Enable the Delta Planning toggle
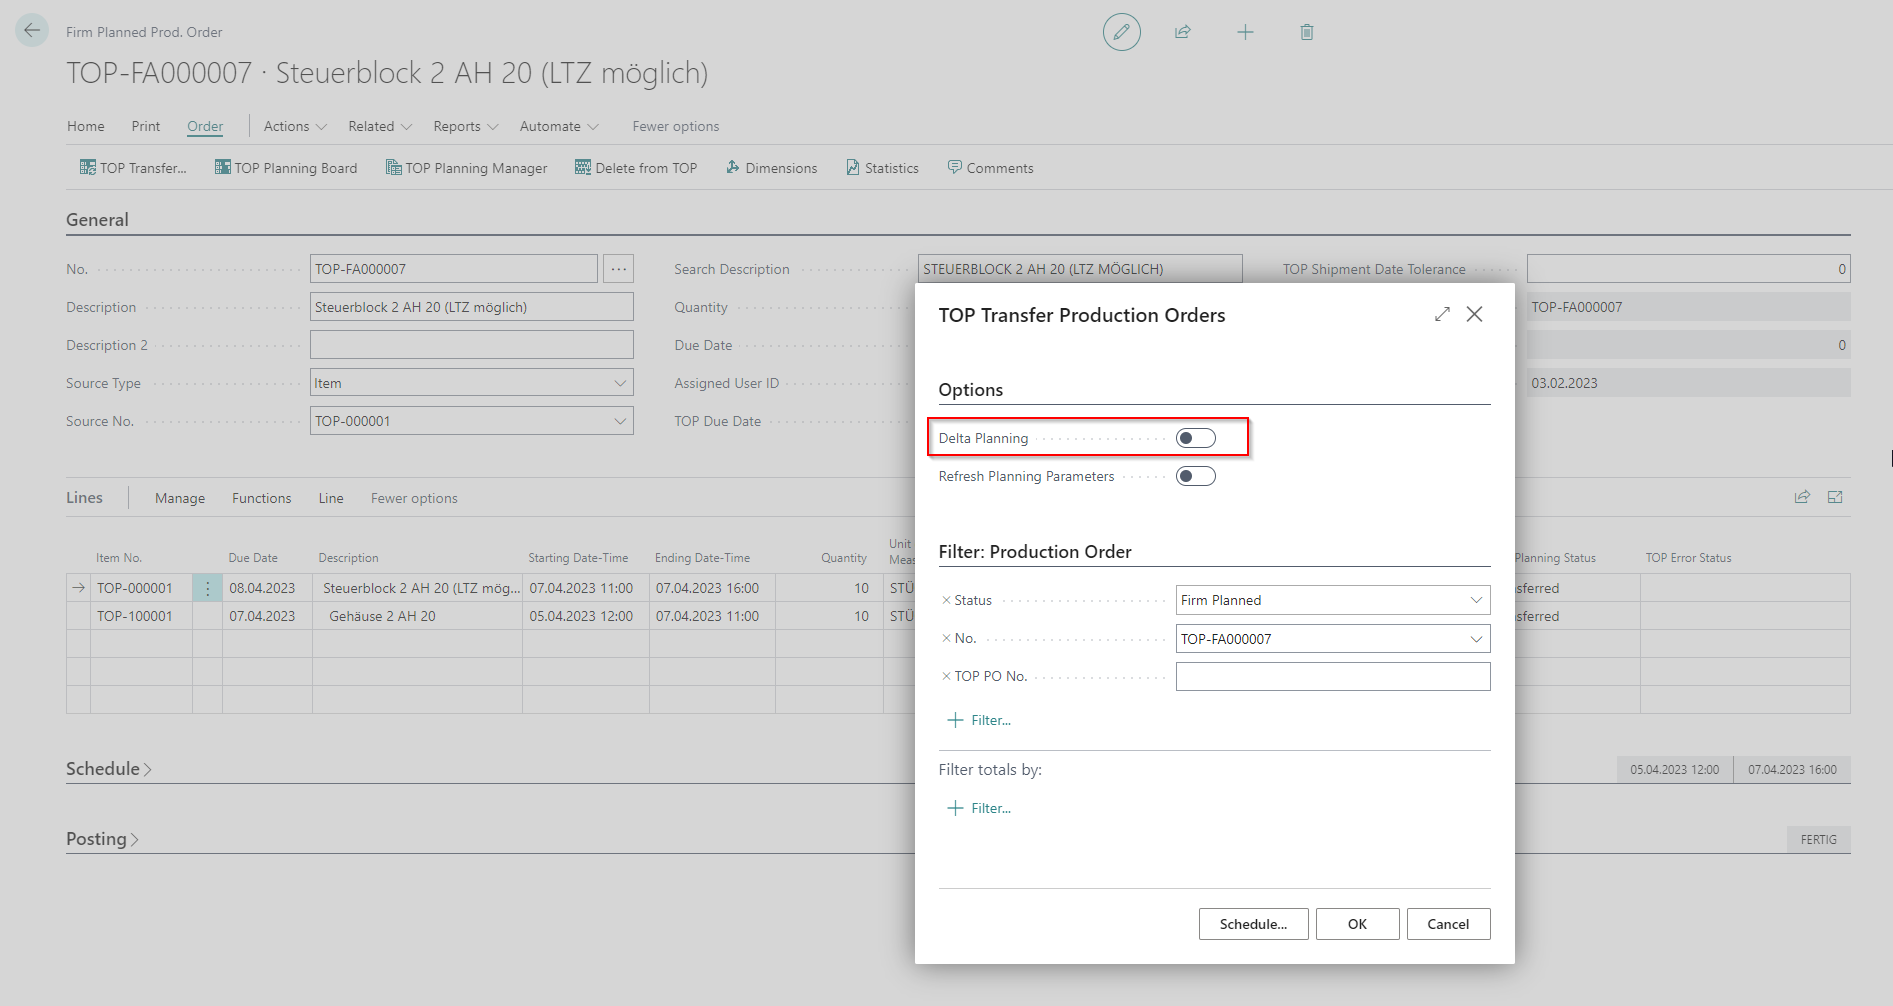Screen dimensions: 1893x1006 coord(1195,438)
